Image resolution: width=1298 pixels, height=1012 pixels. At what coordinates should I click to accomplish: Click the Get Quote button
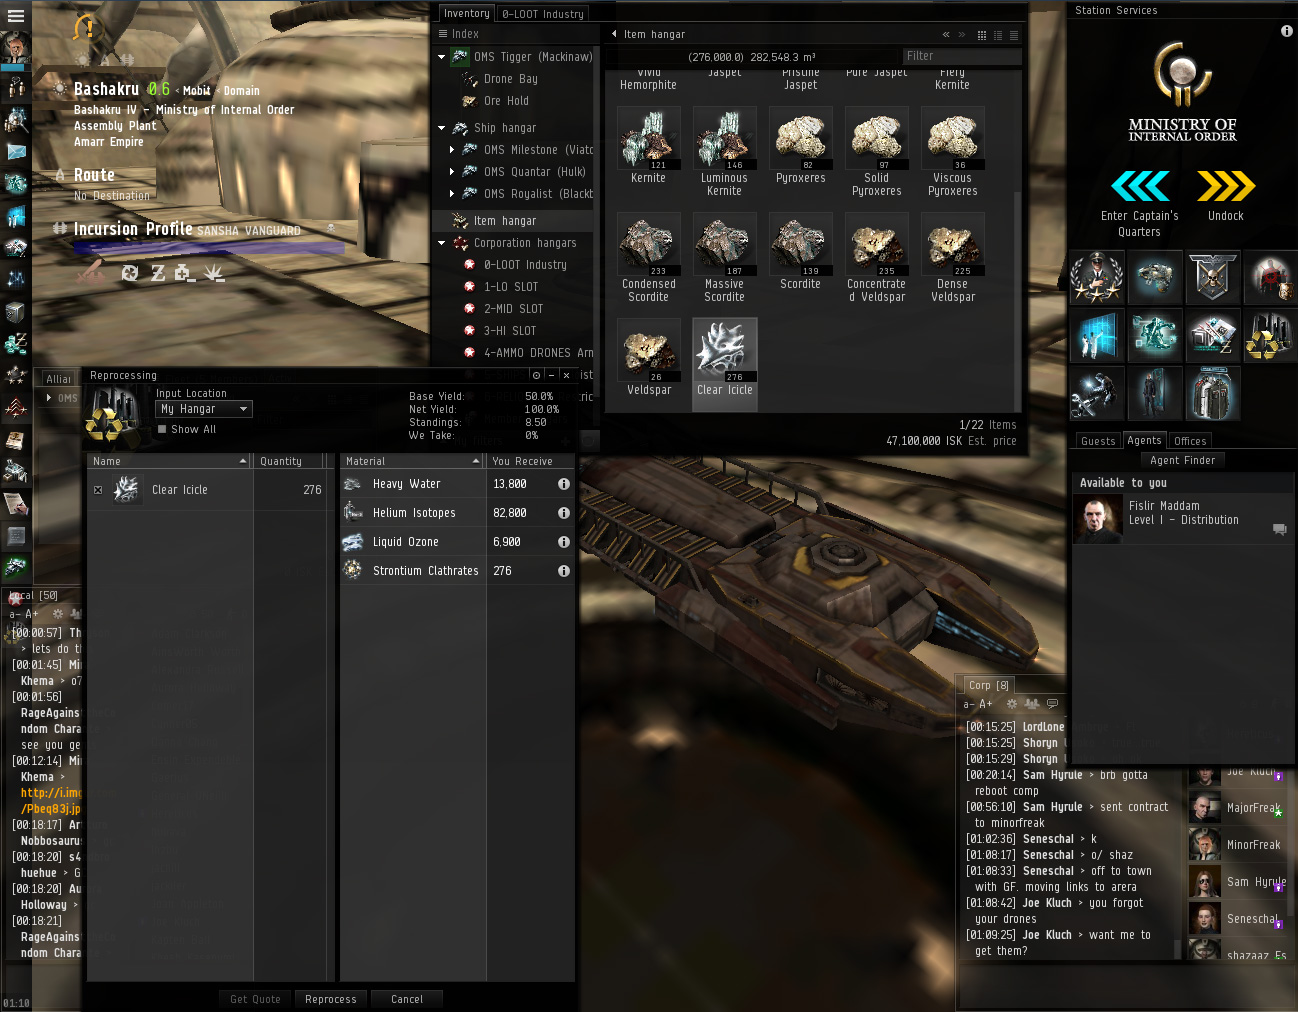256,999
